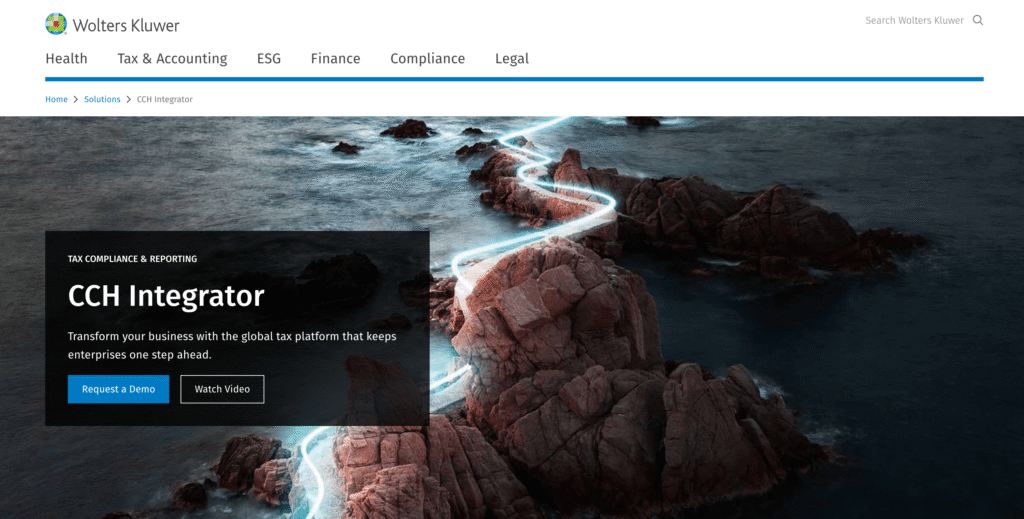Screen dimensions: 1024x519
Task: Click the Transform your business description text
Action: (x=232, y=345)
